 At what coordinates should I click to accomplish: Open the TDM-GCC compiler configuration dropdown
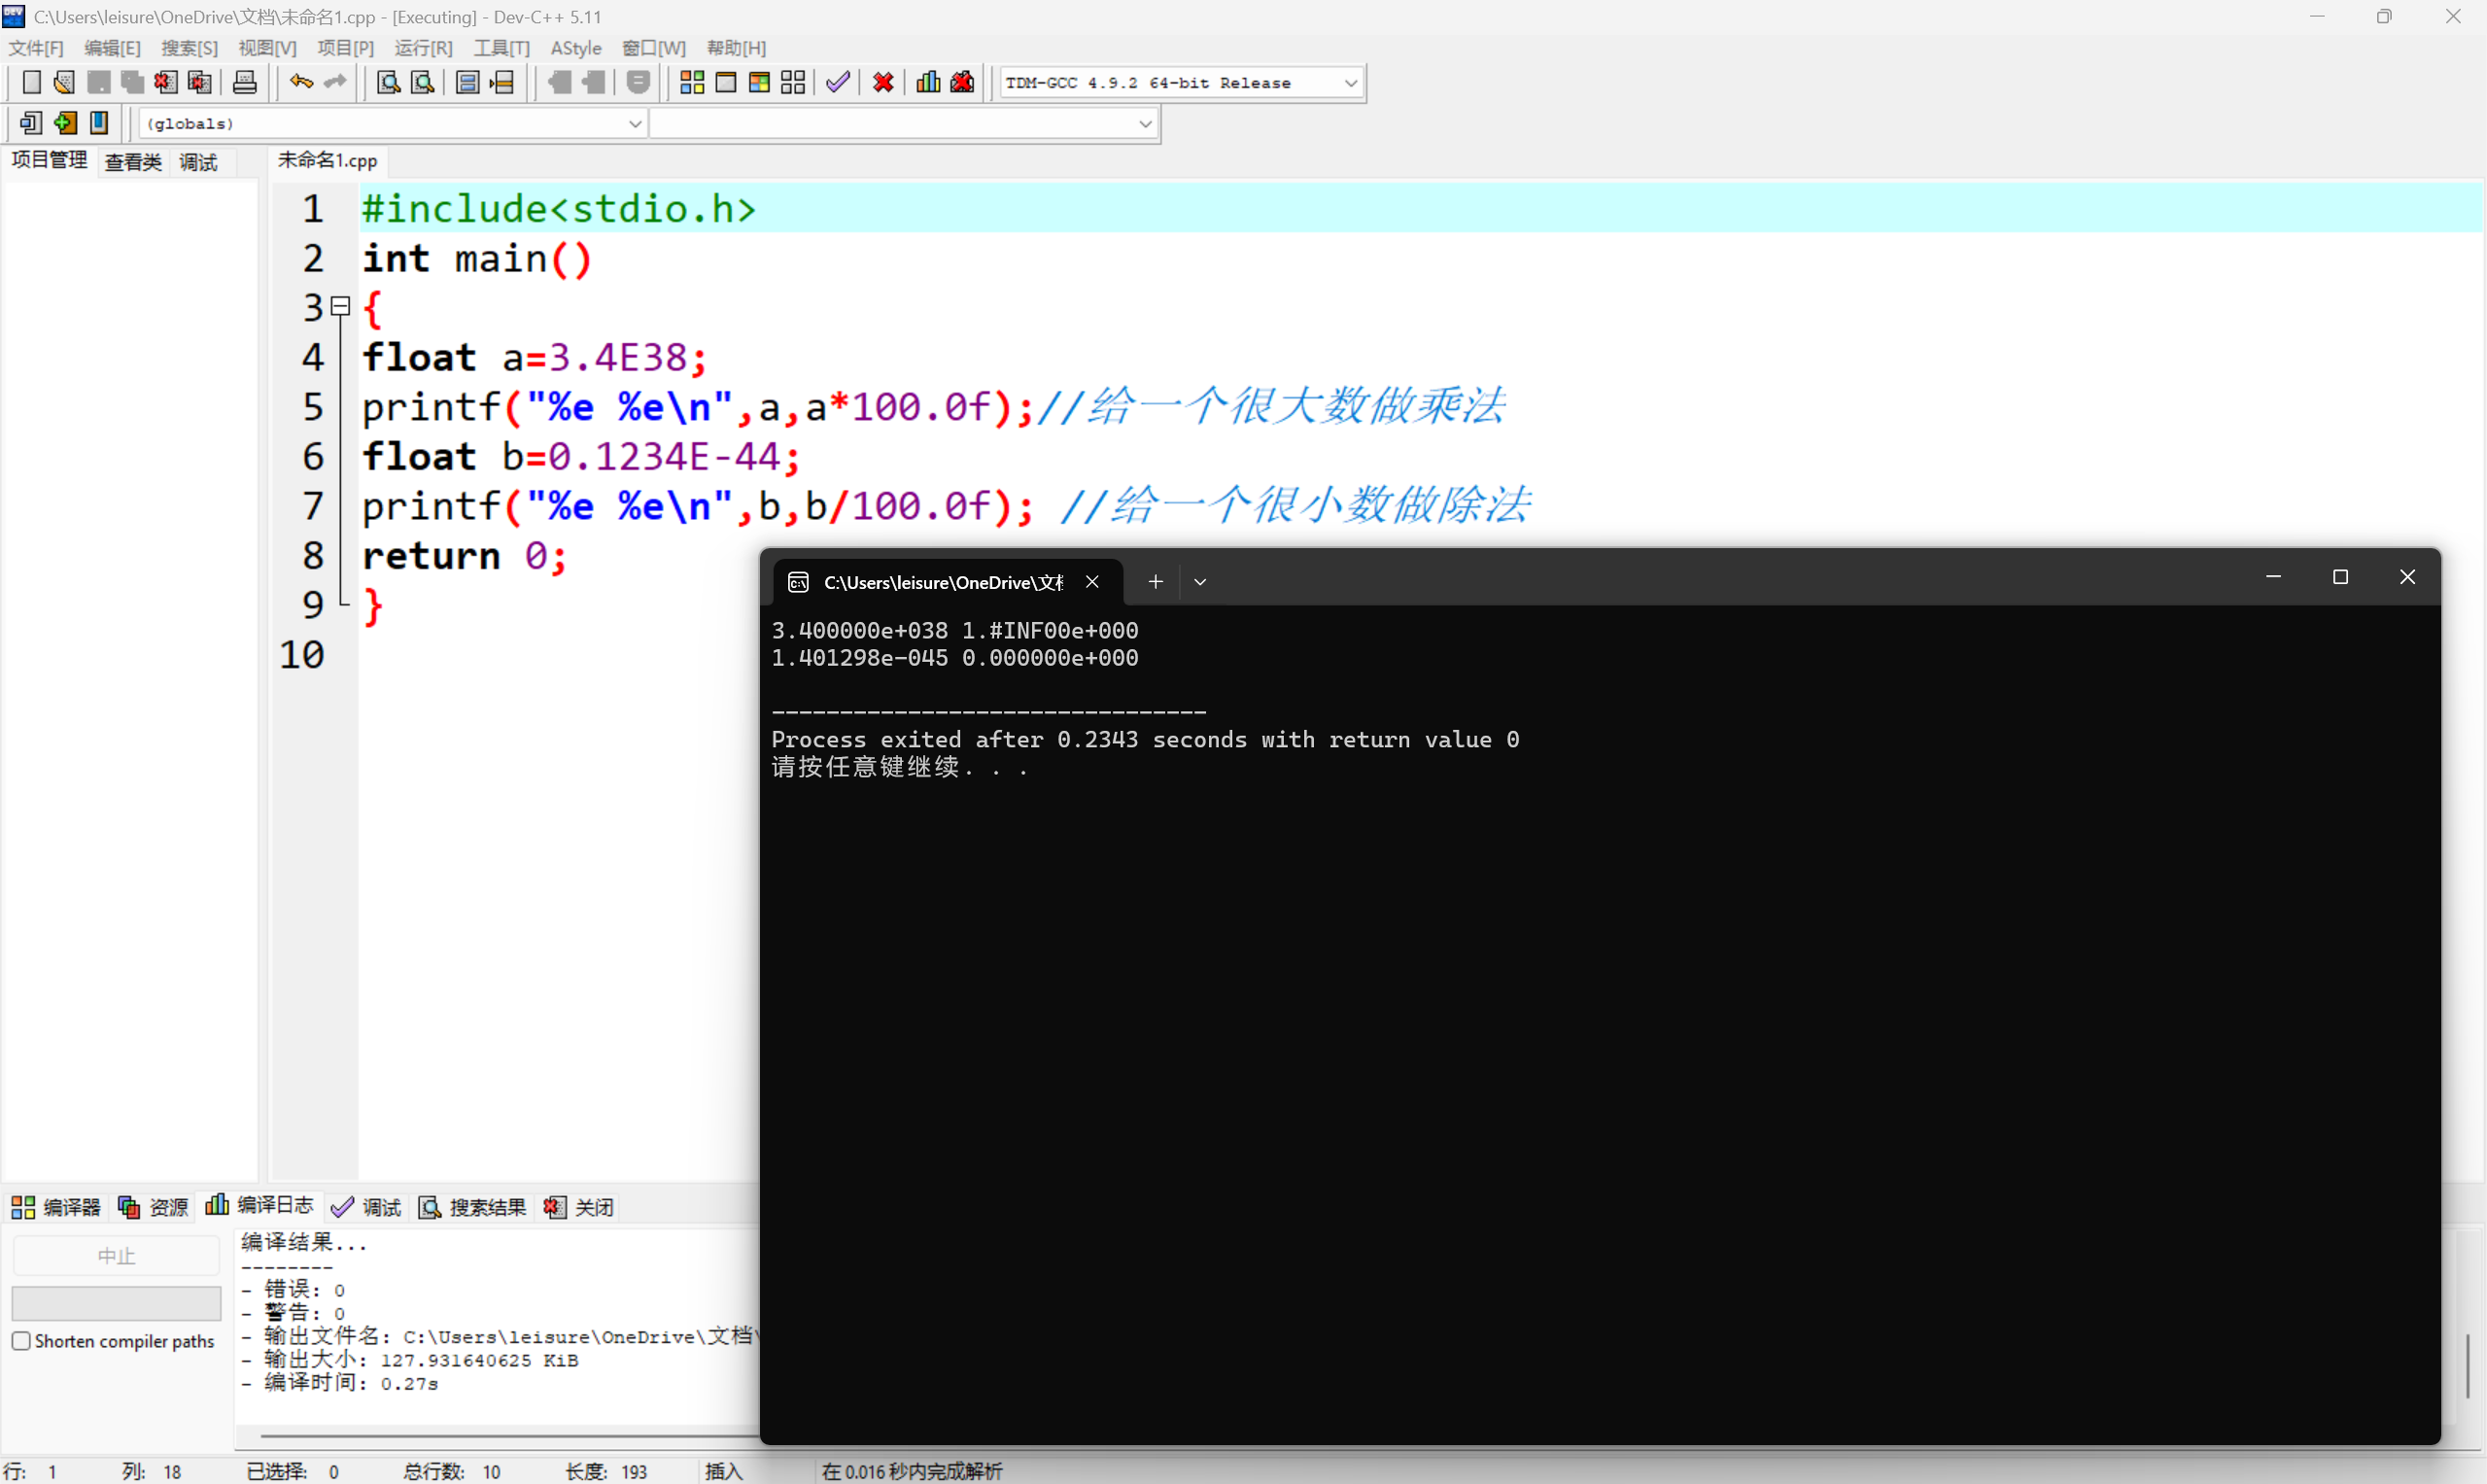pos(1352,82)
